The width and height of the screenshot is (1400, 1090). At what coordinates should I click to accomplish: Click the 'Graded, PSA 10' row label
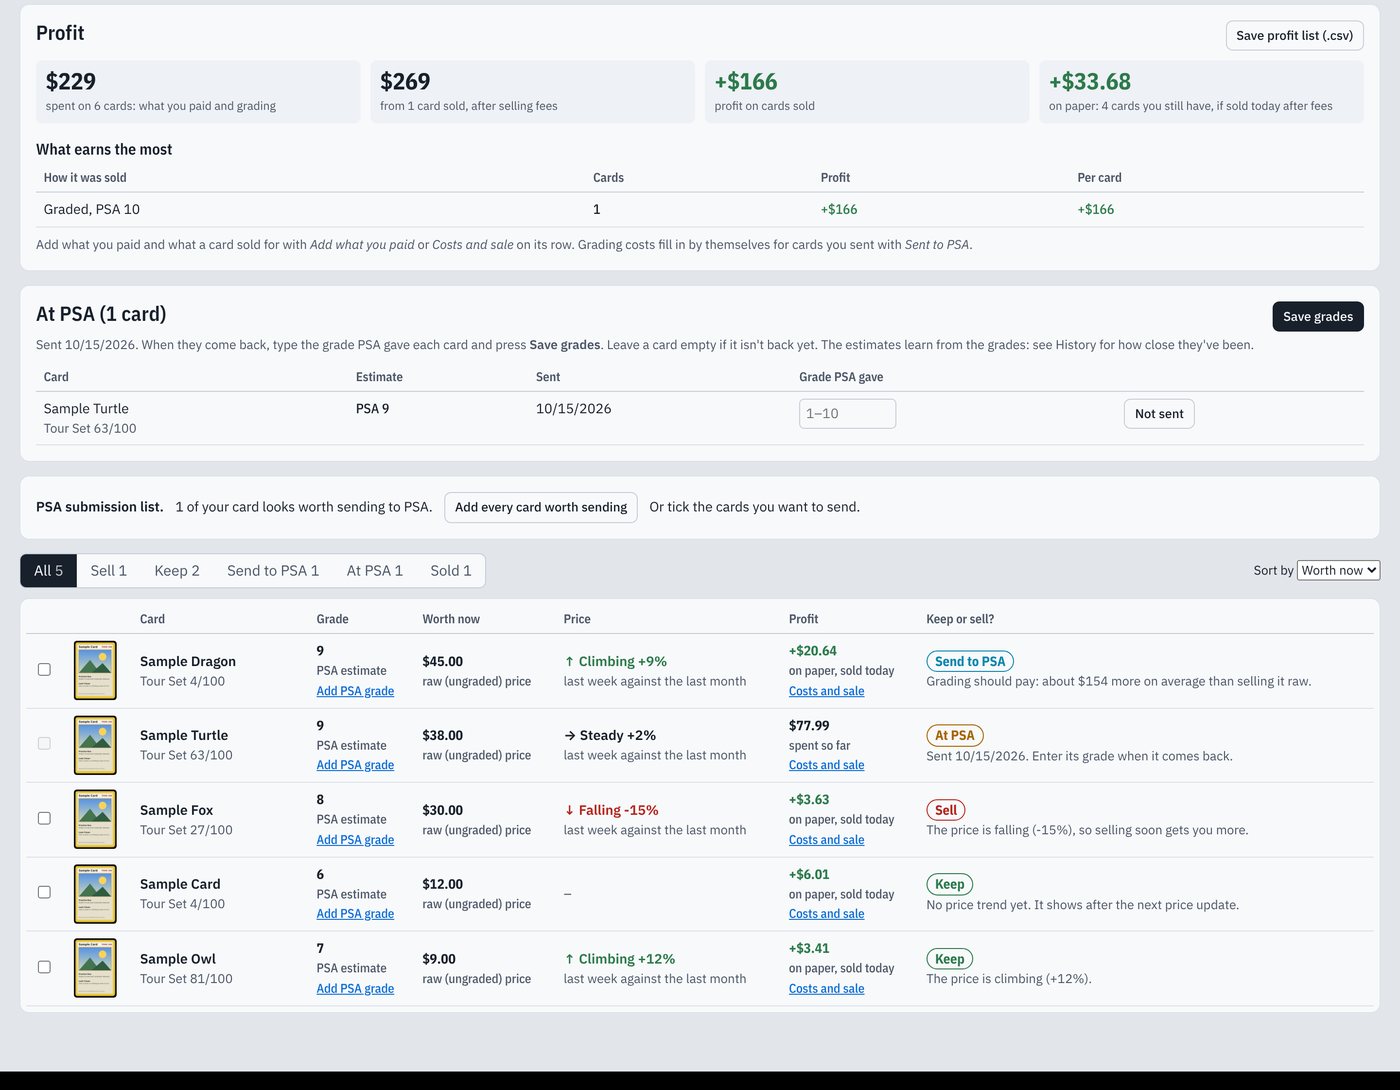(92, 209)
